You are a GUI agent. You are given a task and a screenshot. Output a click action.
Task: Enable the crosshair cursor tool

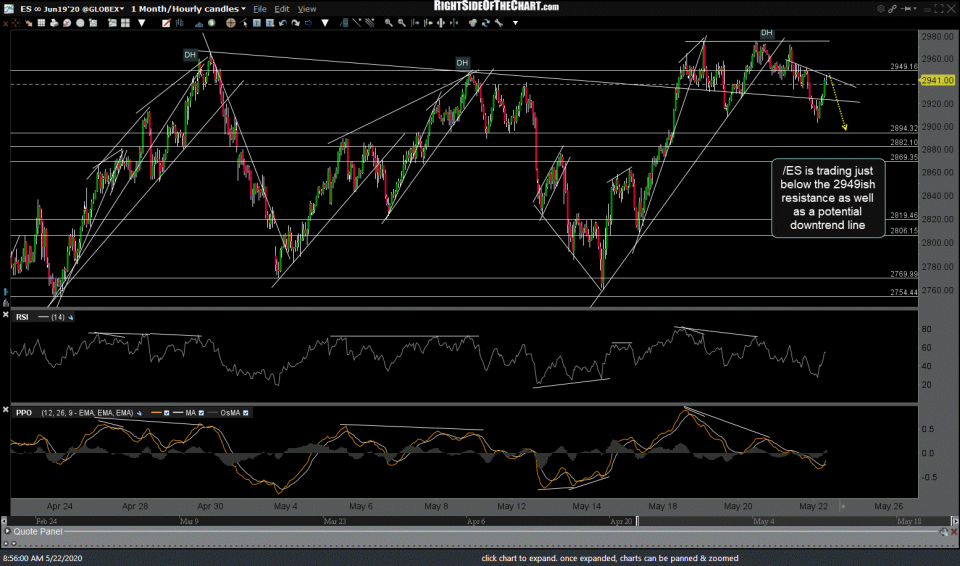231,23
